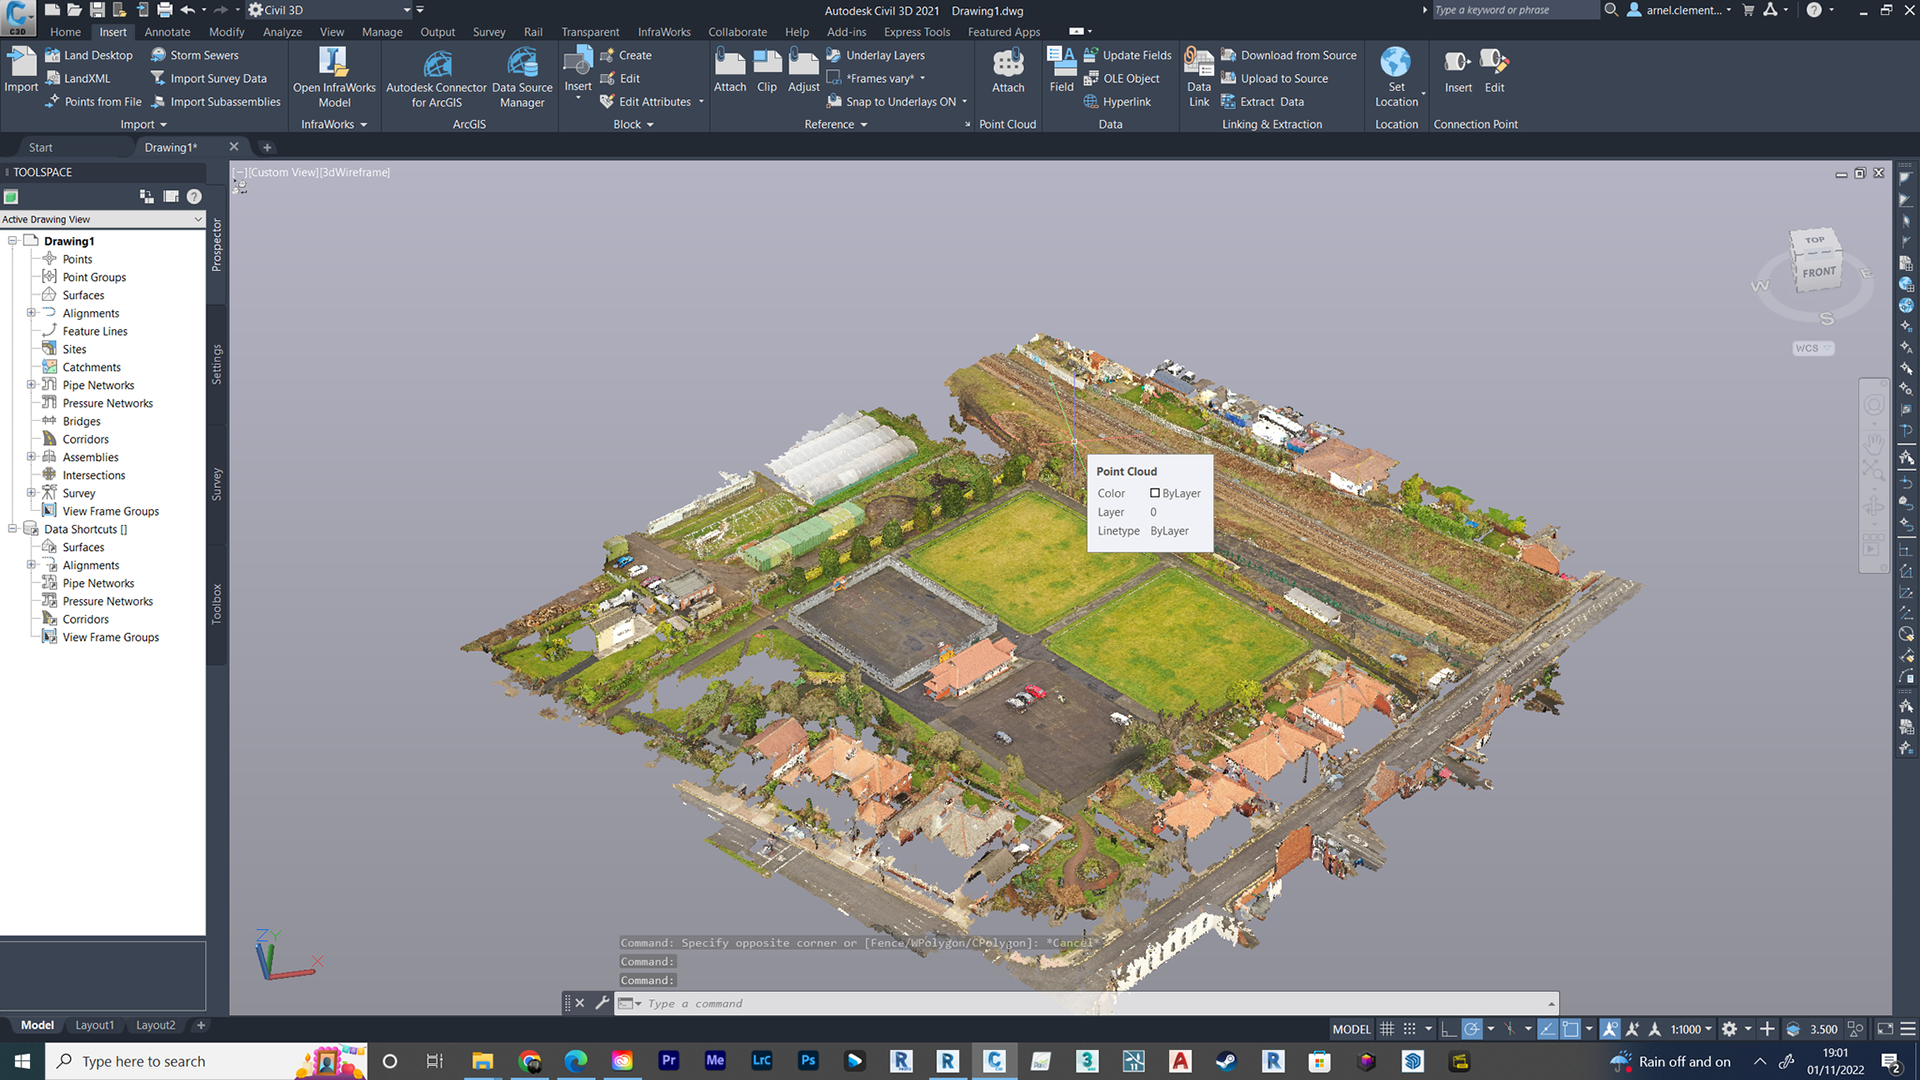1920x1080 pixels.
Task: Click Import Subassemblies tool
Action: point(215,101)
